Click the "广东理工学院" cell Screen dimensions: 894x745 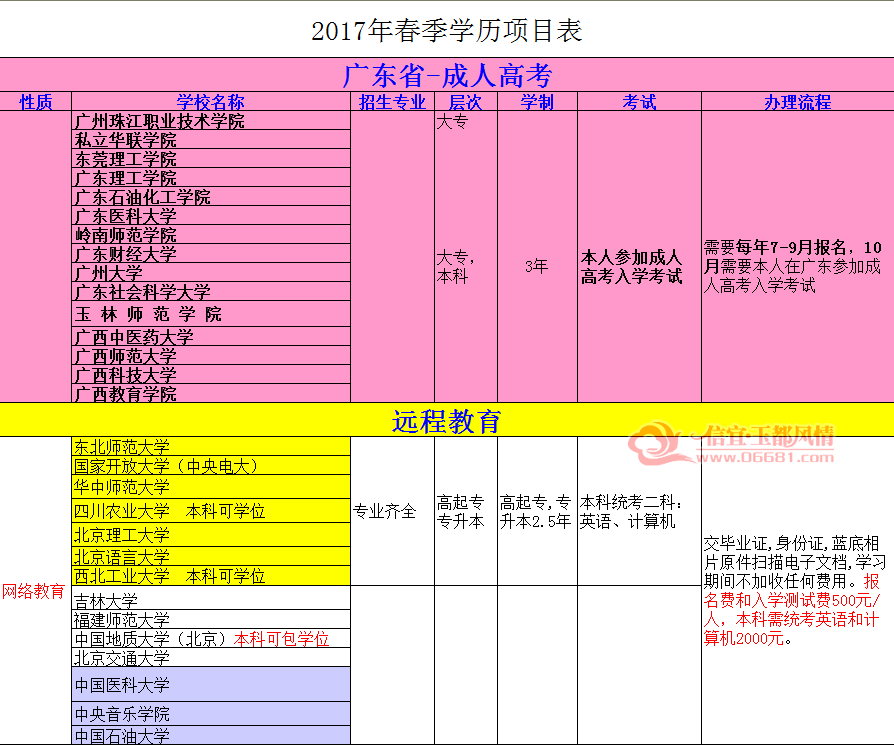click(x=211, y=177)
